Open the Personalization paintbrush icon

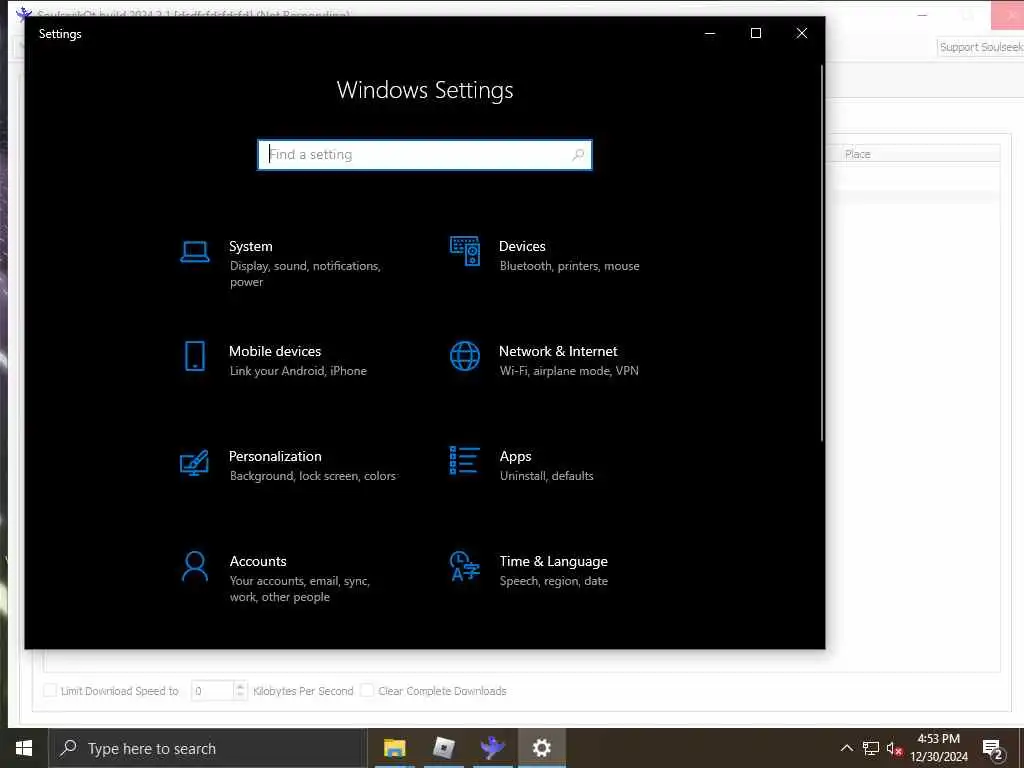(x=195, y=462)
